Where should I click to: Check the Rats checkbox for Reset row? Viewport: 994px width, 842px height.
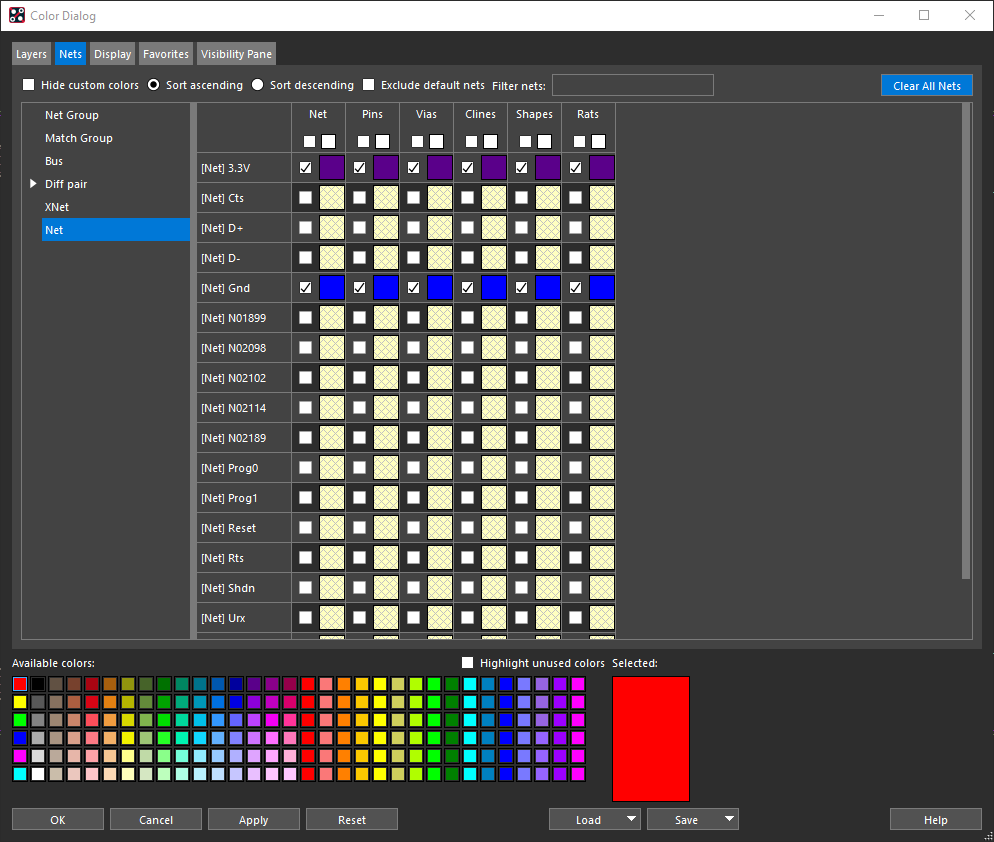pos(575,527)
